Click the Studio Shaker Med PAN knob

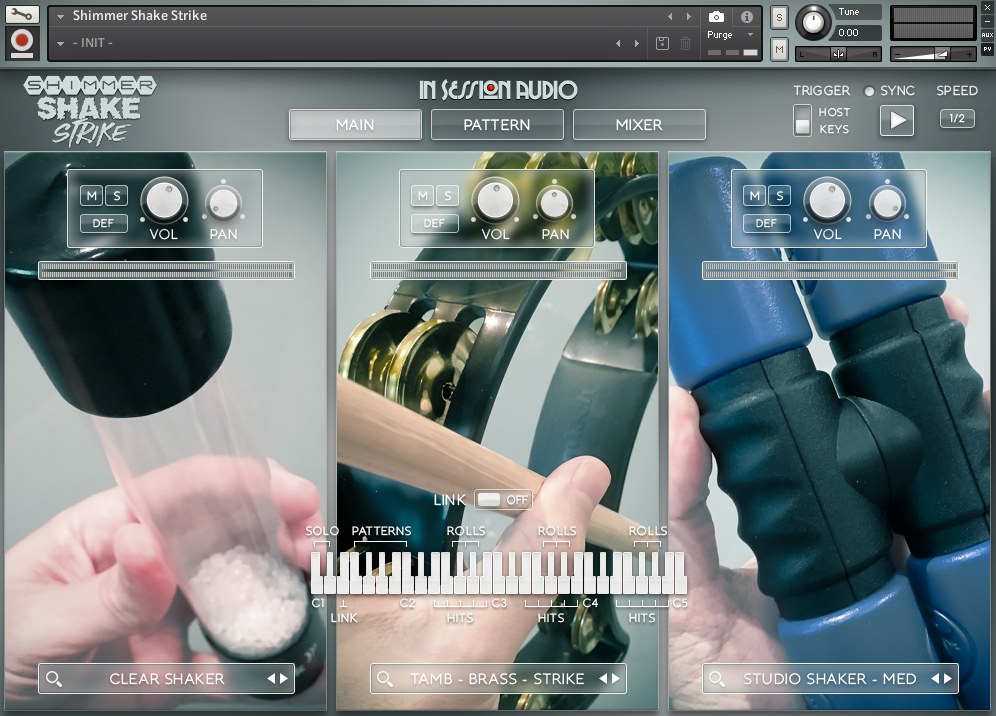[887, 203]
